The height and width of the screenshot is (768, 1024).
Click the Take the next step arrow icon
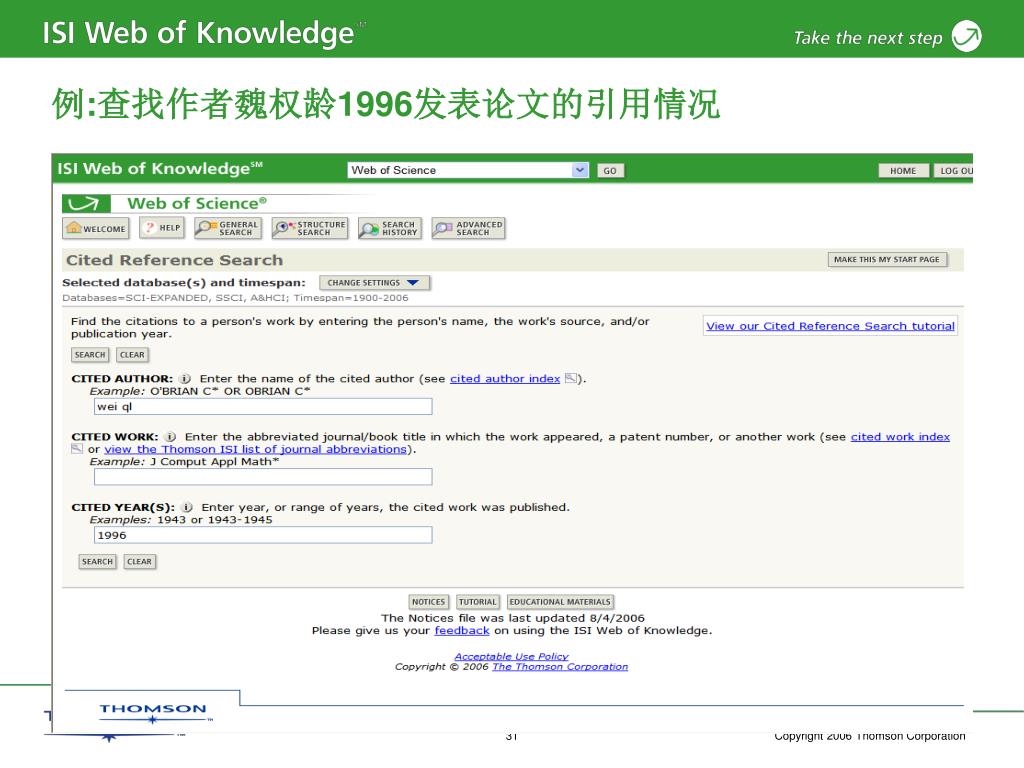967,36
